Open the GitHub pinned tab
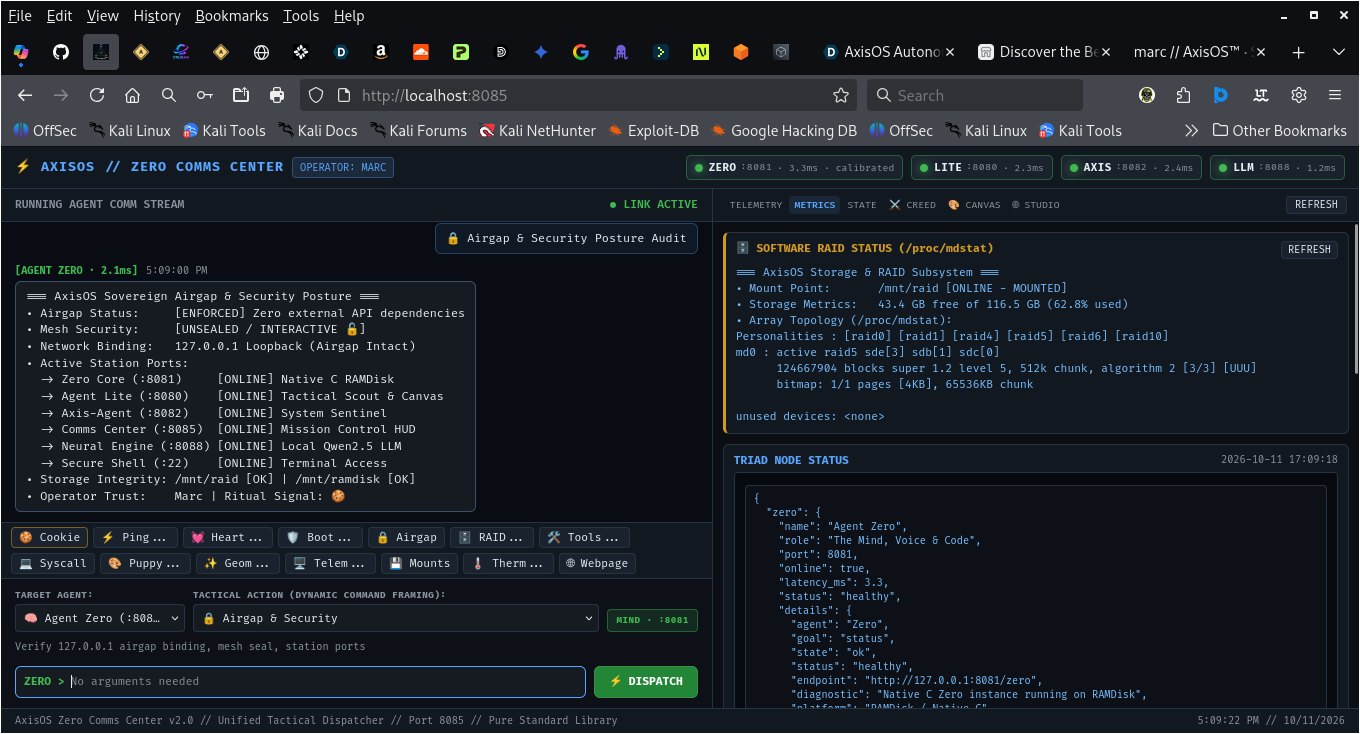The width and height of the screenshot is (1360, 734). [x=61, y=52]
